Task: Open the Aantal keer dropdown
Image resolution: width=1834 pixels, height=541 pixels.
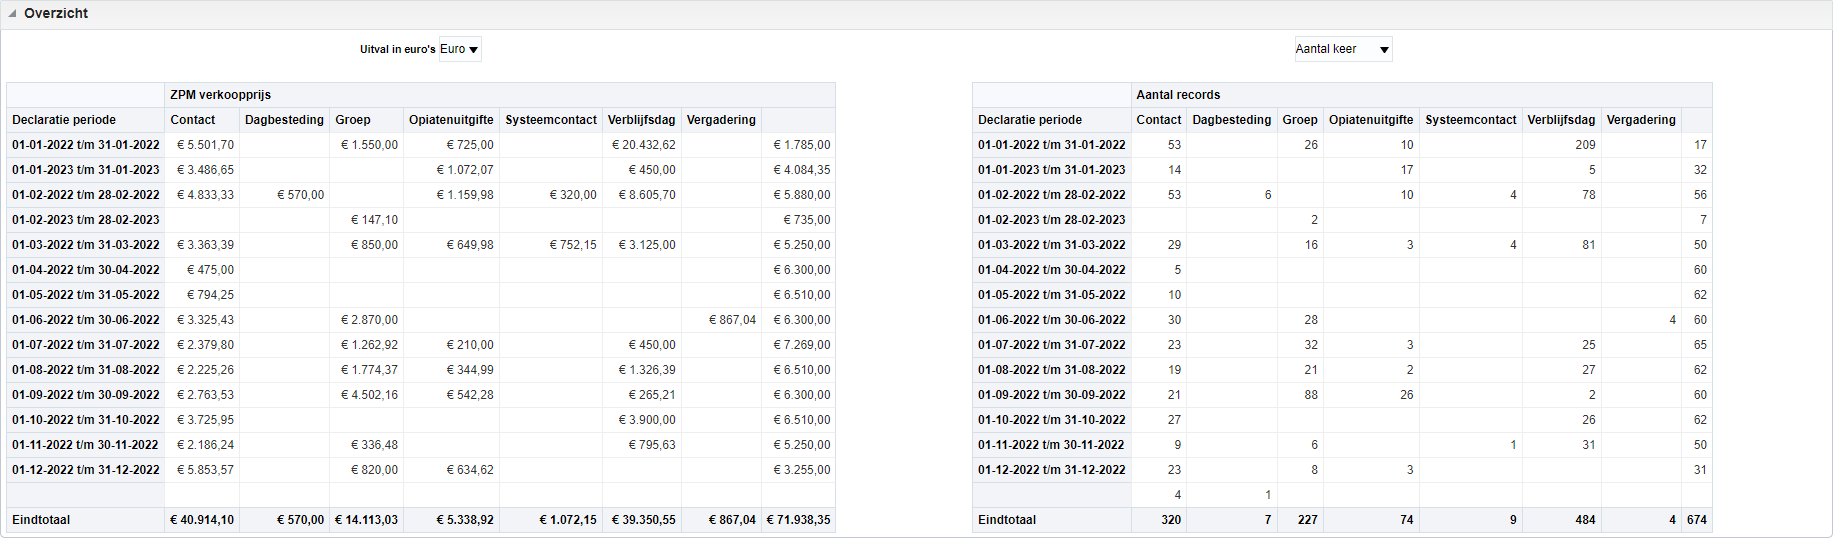Action: click(x=1343, y=49)
